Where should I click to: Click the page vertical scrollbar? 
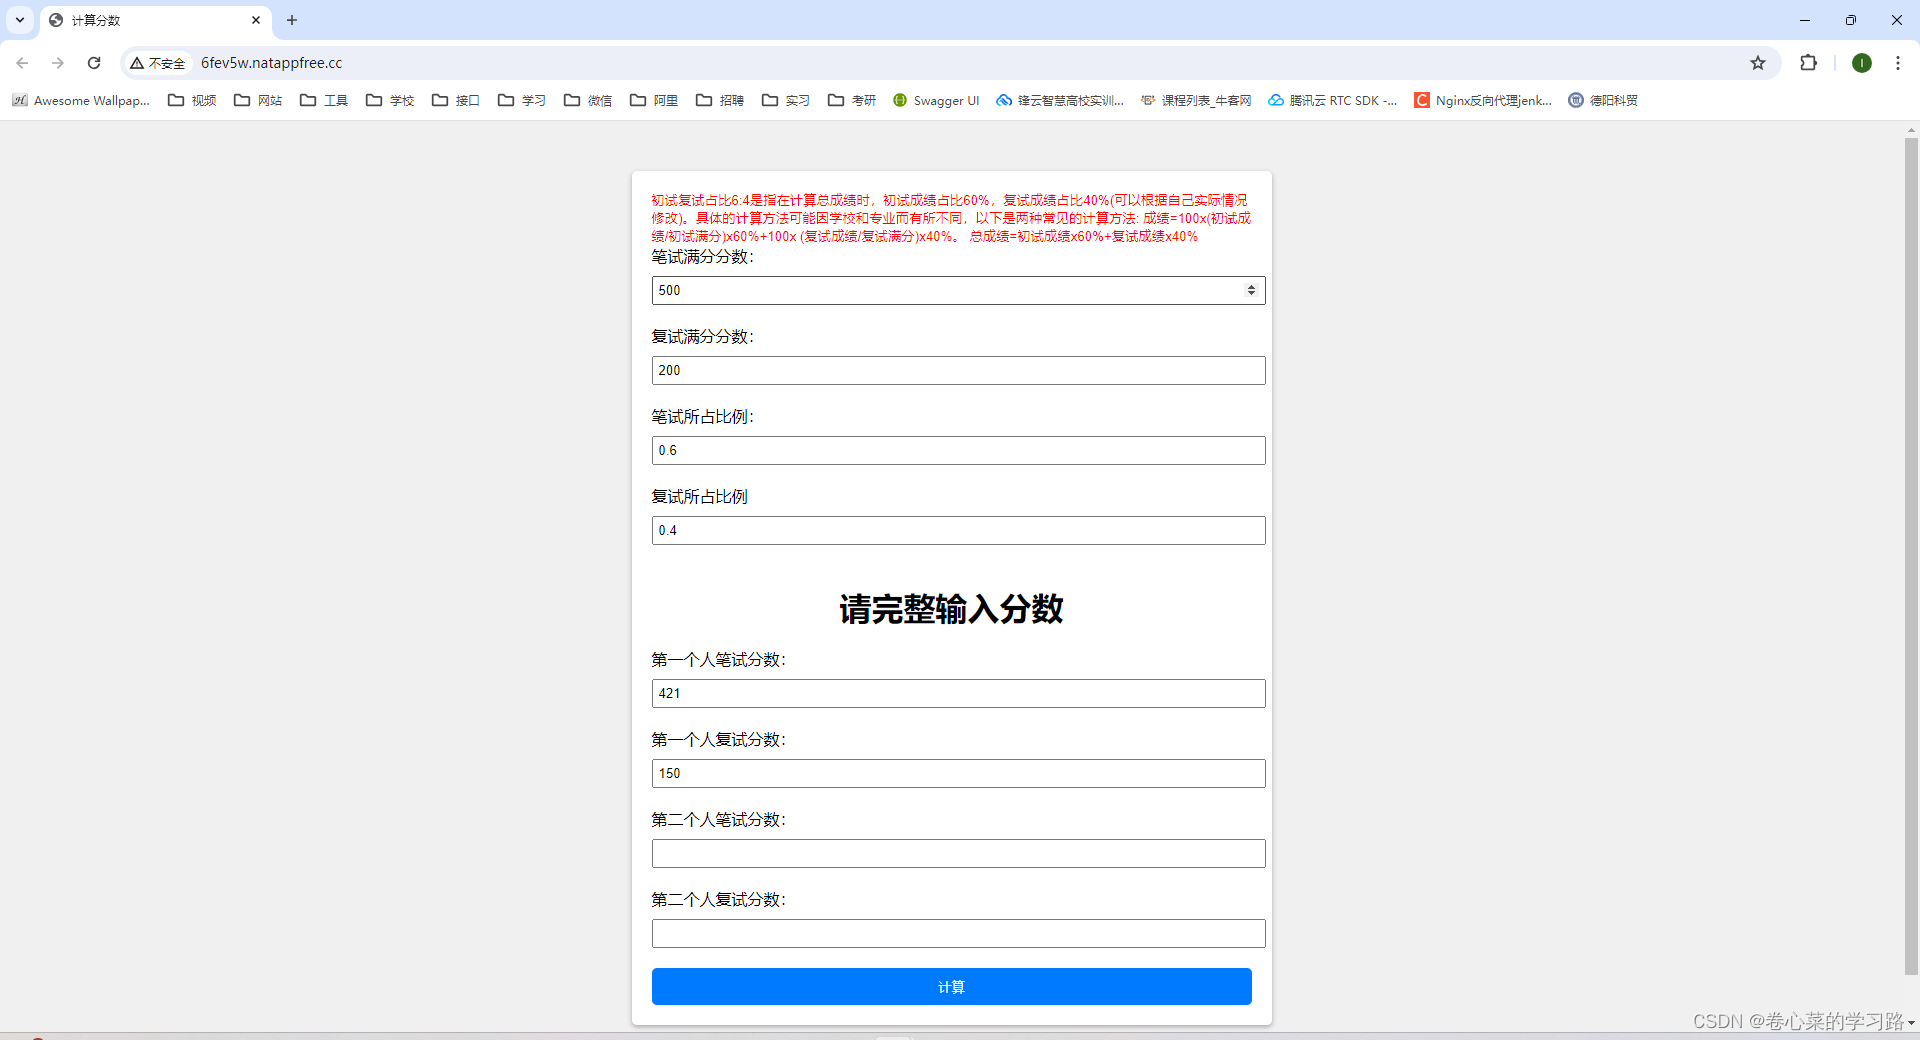[x=1911, y=555]
